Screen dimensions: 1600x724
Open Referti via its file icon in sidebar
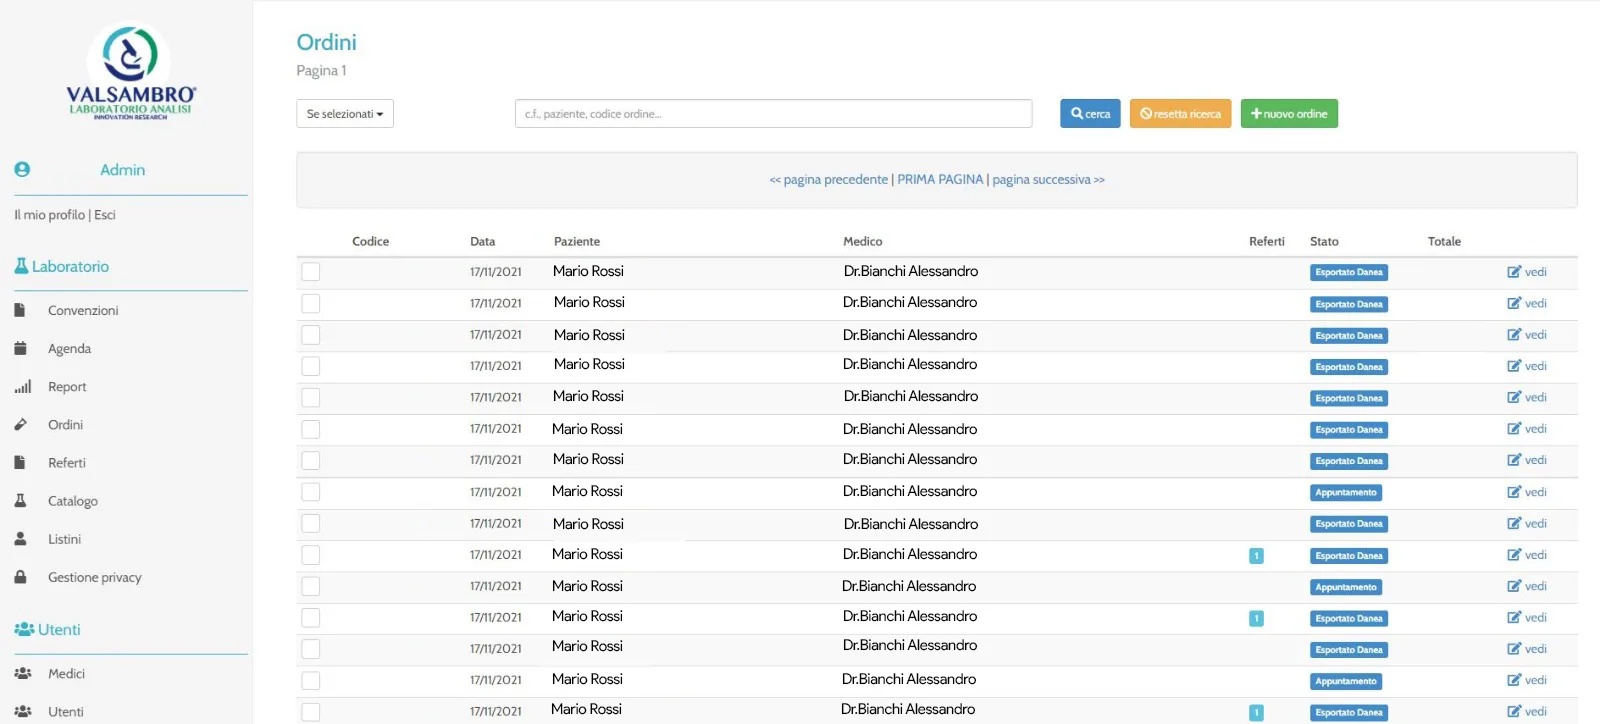(x=19, y=463)
